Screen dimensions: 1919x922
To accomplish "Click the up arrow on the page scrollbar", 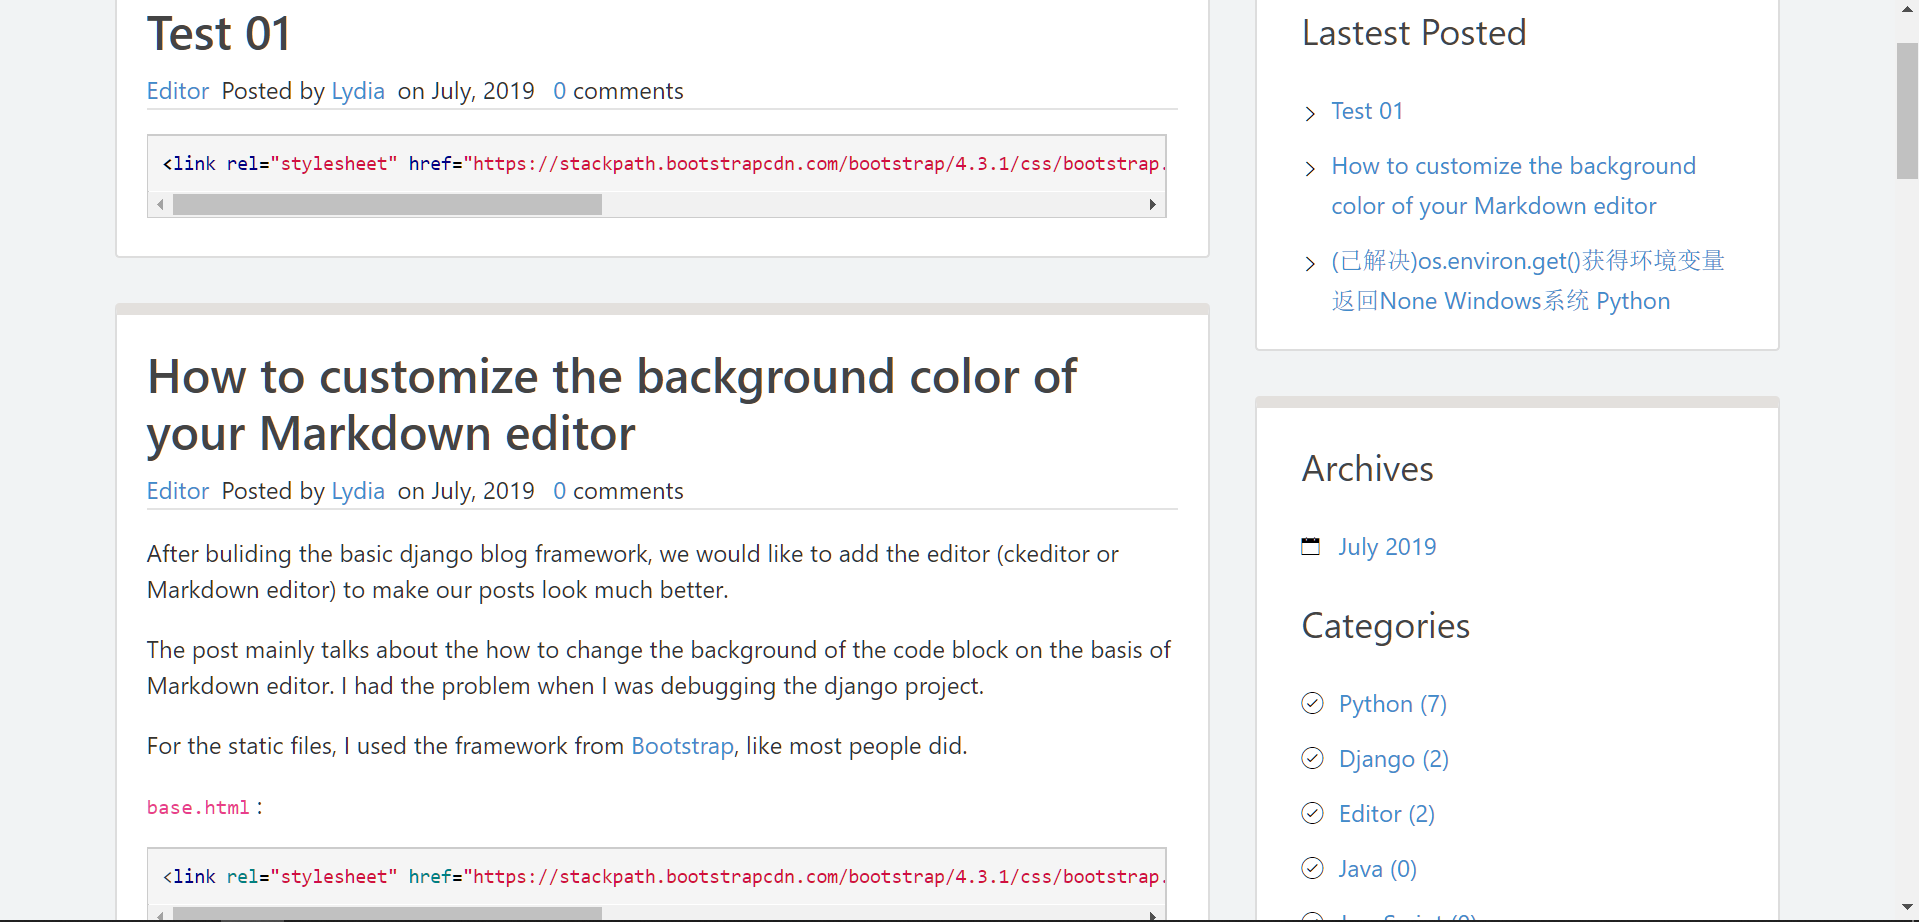I will coord(1905,9).
